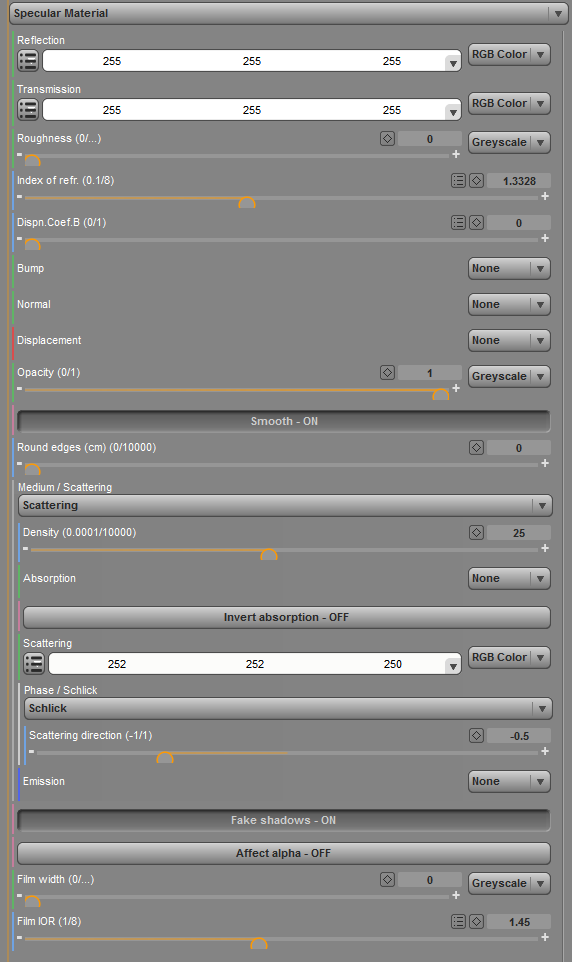Screen dimensions: 572x962
Task: Click the Density slider handle
Action: click(x=269, y=555)
